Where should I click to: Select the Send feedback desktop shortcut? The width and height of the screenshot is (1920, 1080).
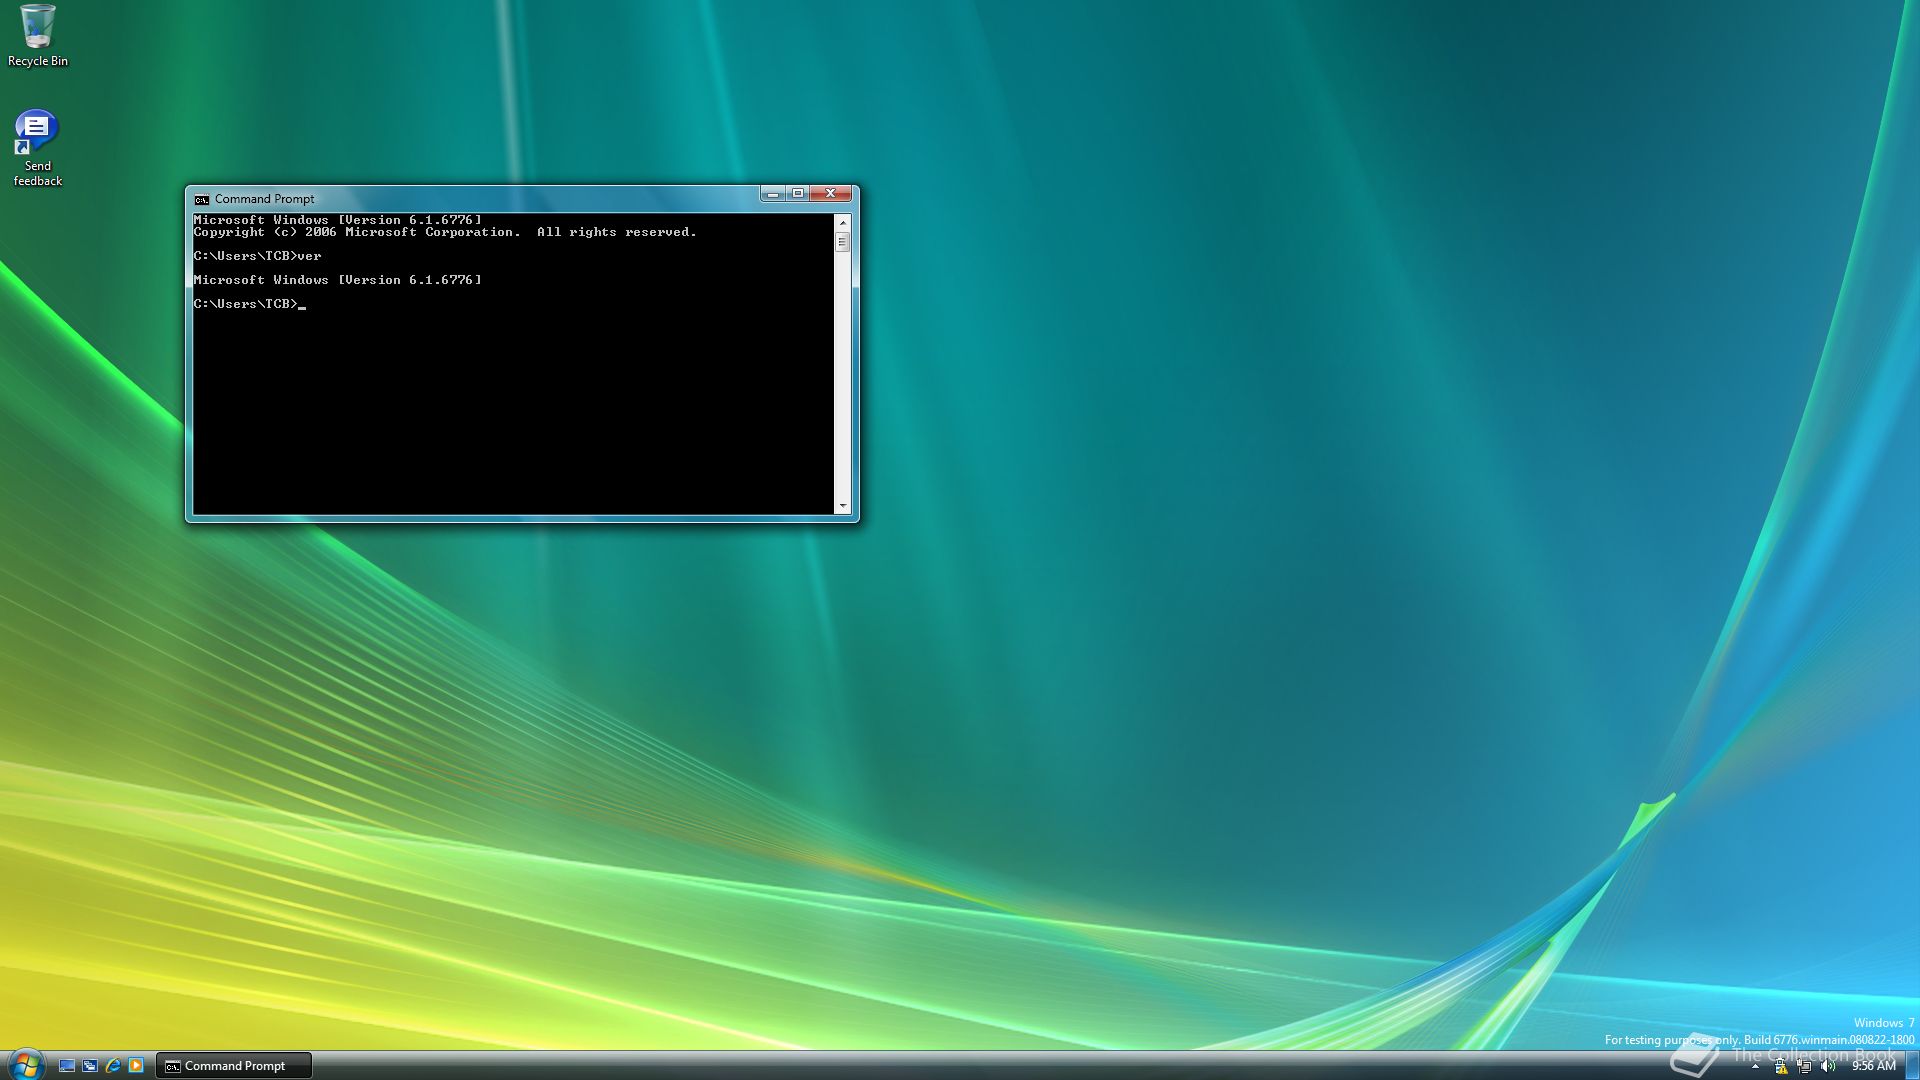tap(37, 148)
